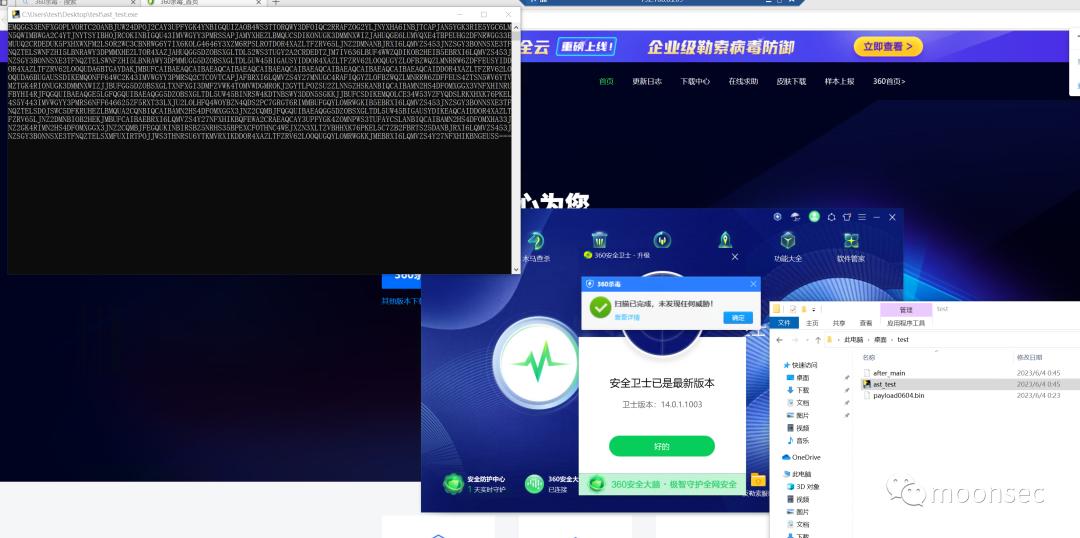Open 查看详情 link in scan popup
Viewport: 1080px width, 538px height.
click(x=627, y=317)
